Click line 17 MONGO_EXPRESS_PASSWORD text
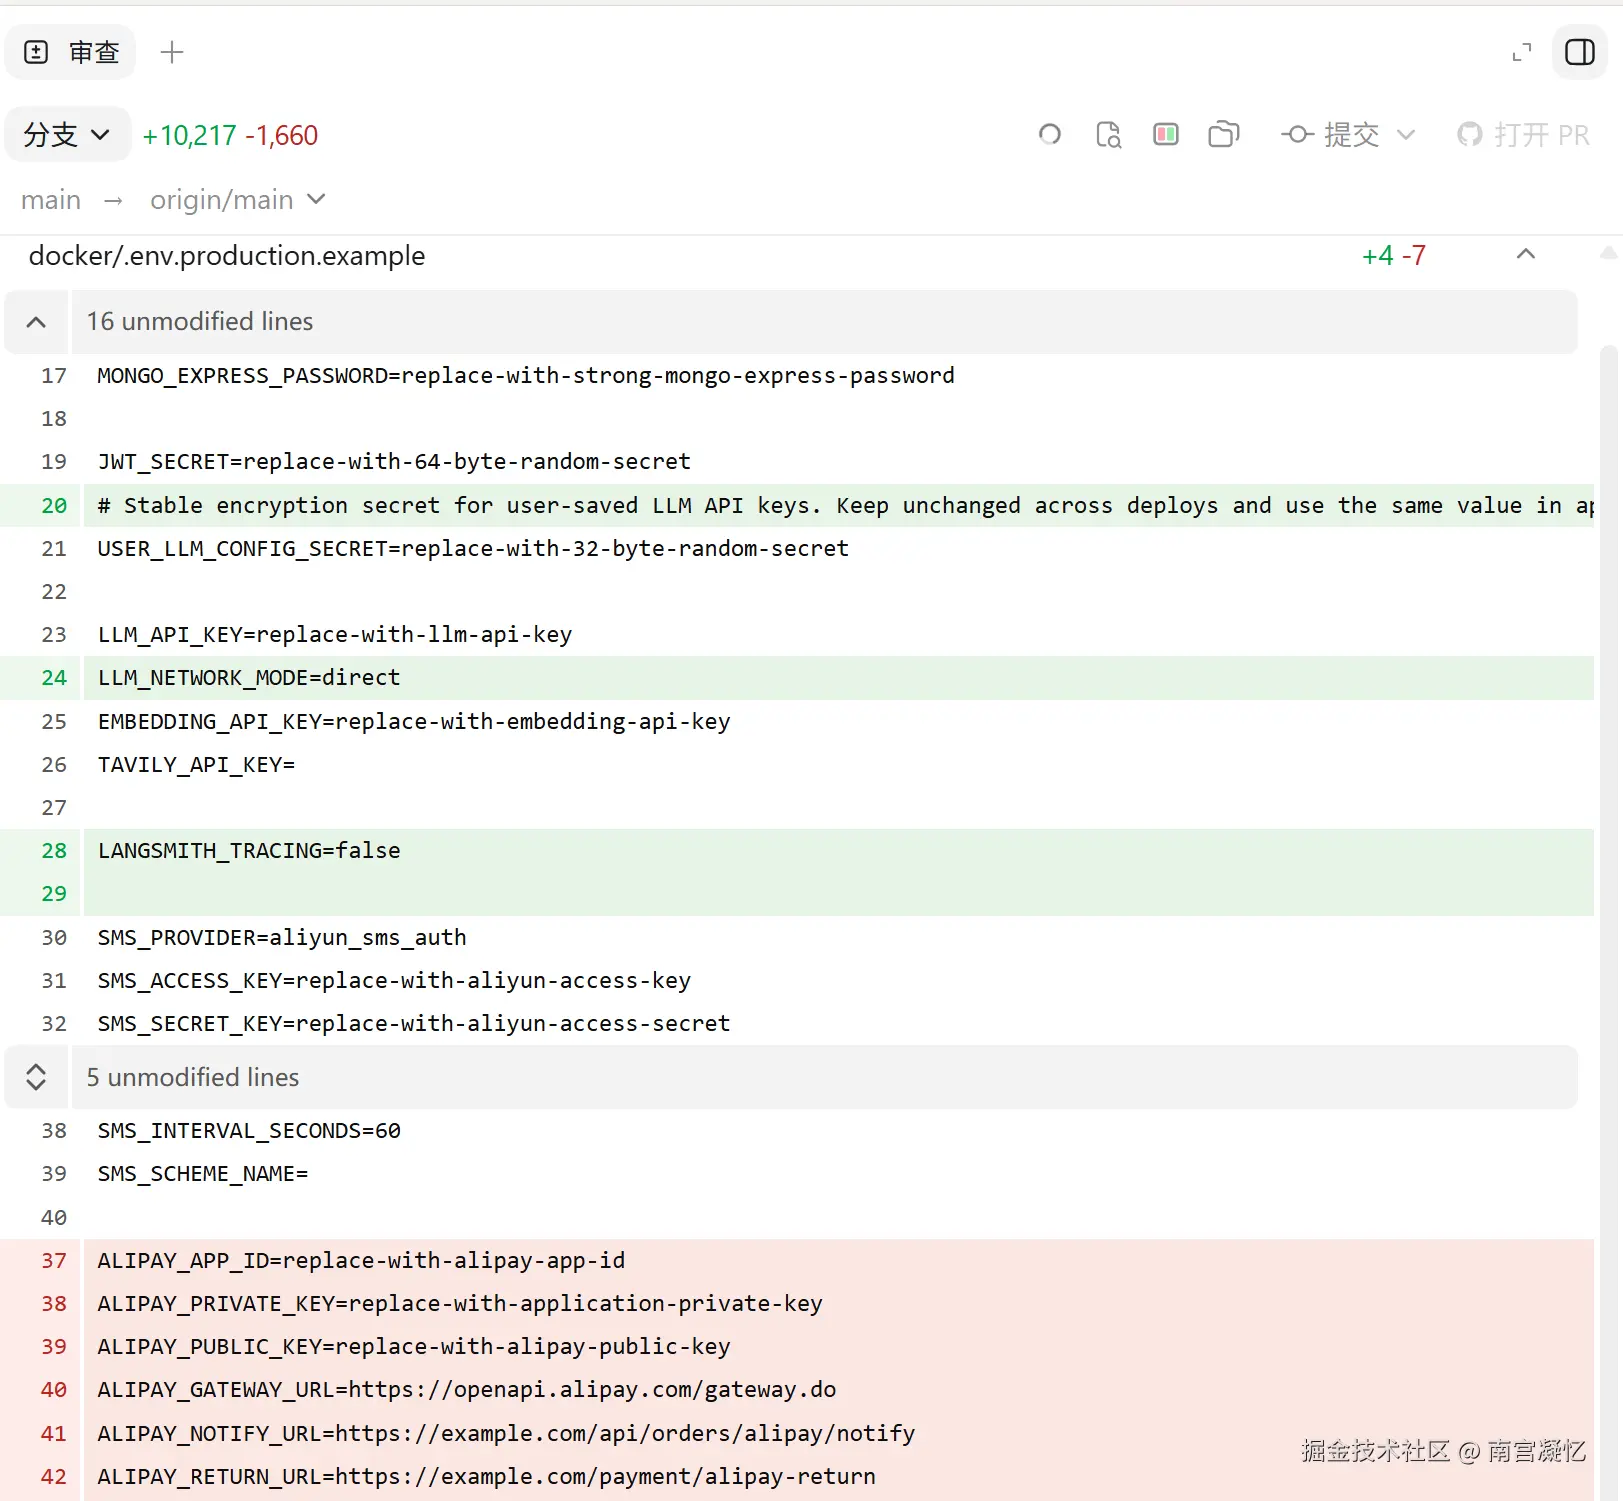The image size is (1623, 1501). pyautogui.click(x=526, y=376)
